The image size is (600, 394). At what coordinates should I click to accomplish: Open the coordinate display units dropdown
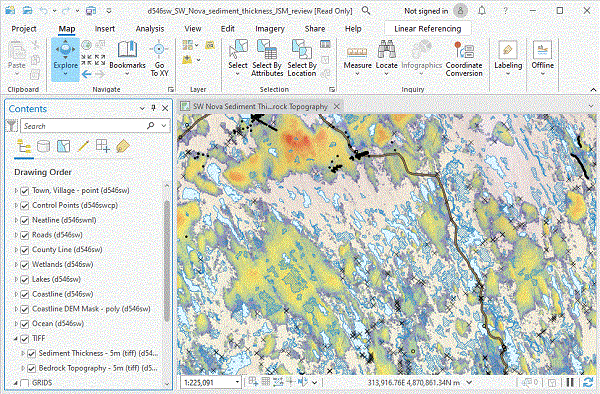pos(469,382)
